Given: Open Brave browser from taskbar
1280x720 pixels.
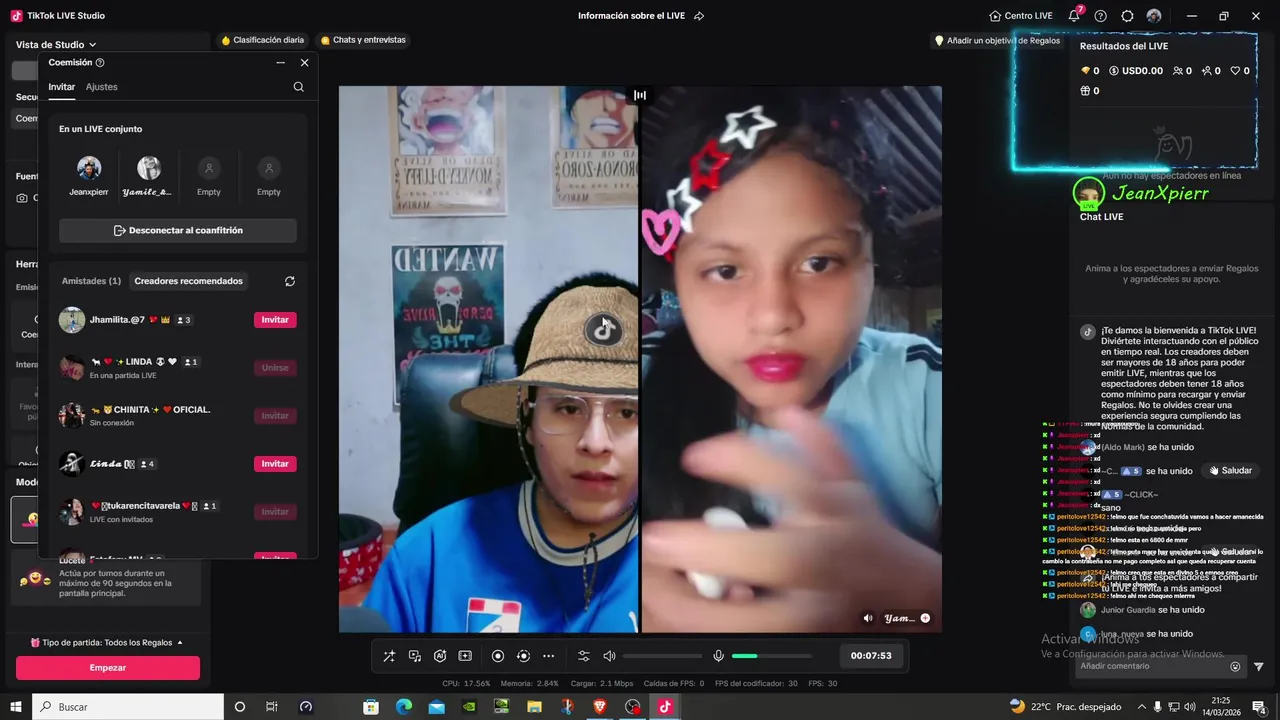Looking at the screenshot, I should pyautogui.click(x=600, y=707).
